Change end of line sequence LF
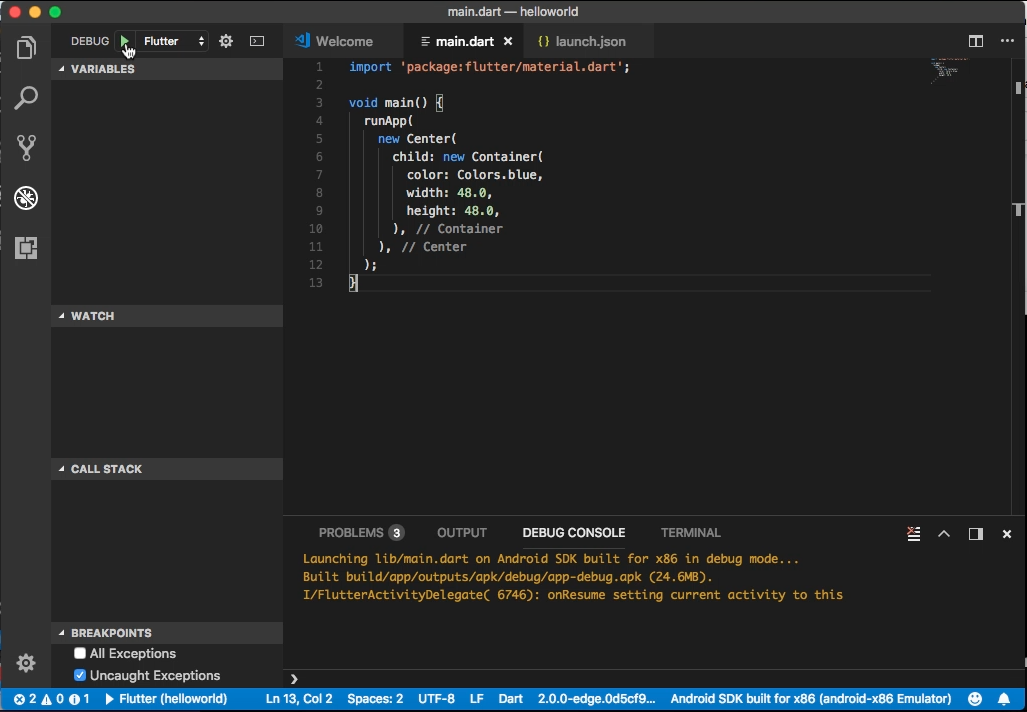The image size is (1027, 712). 476,699
